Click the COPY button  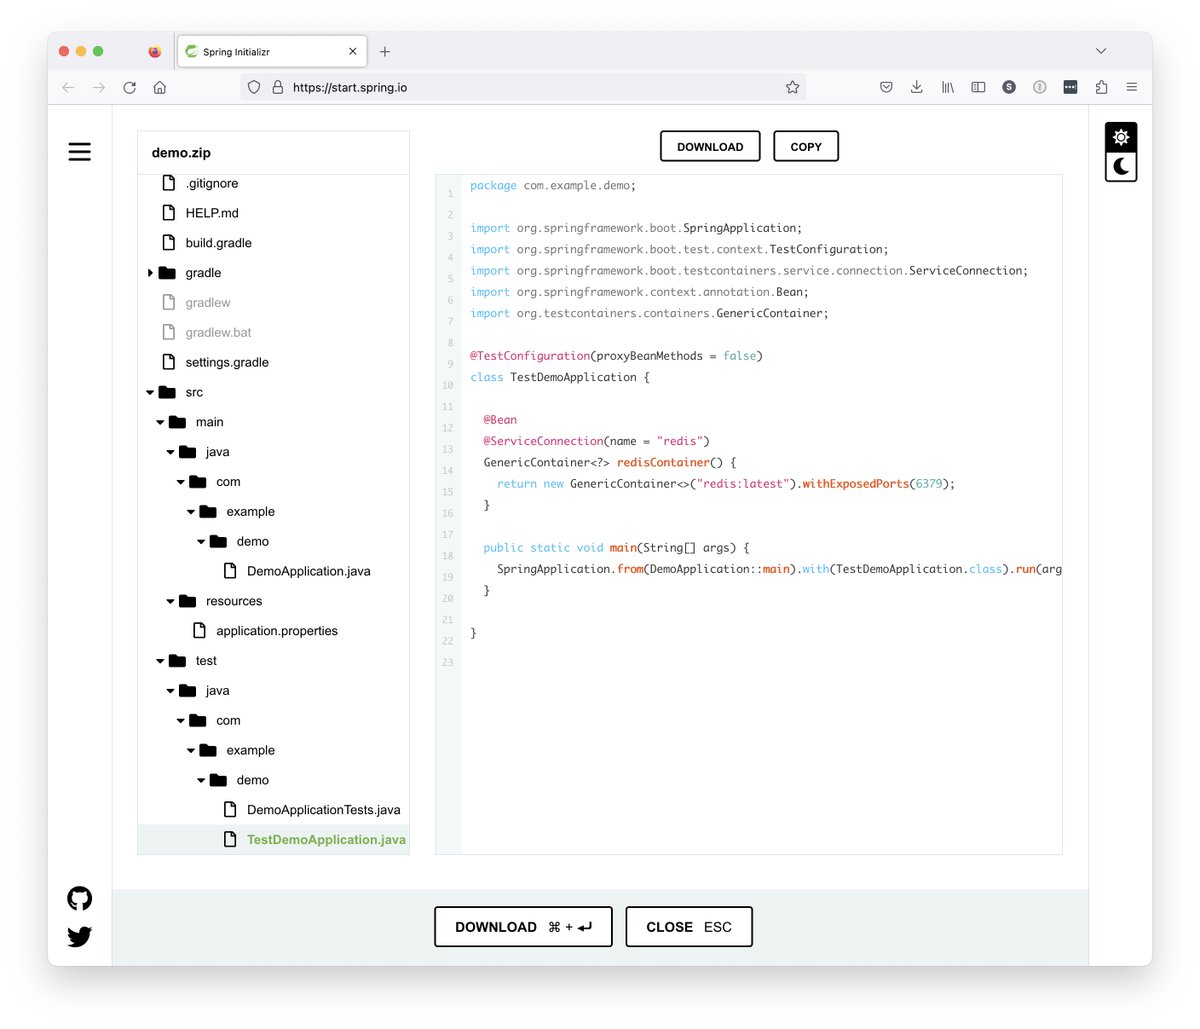806,146
